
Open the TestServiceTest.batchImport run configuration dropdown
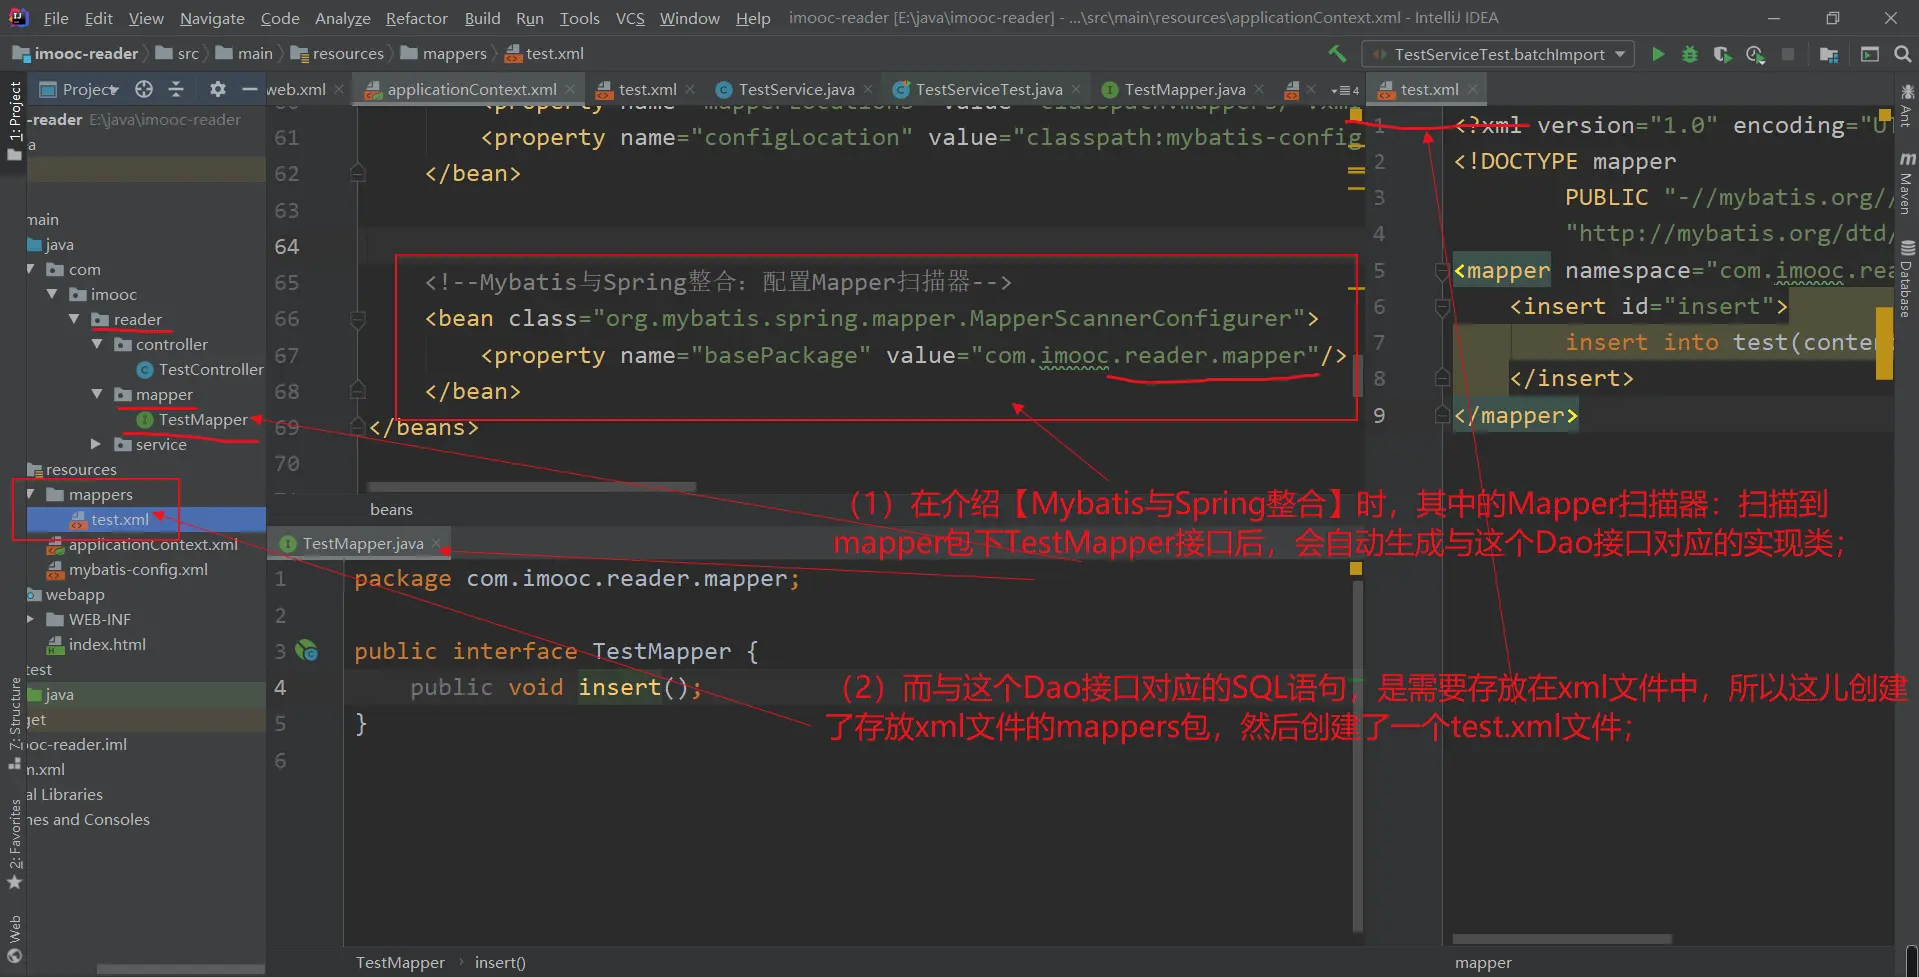pos(1499,54)
